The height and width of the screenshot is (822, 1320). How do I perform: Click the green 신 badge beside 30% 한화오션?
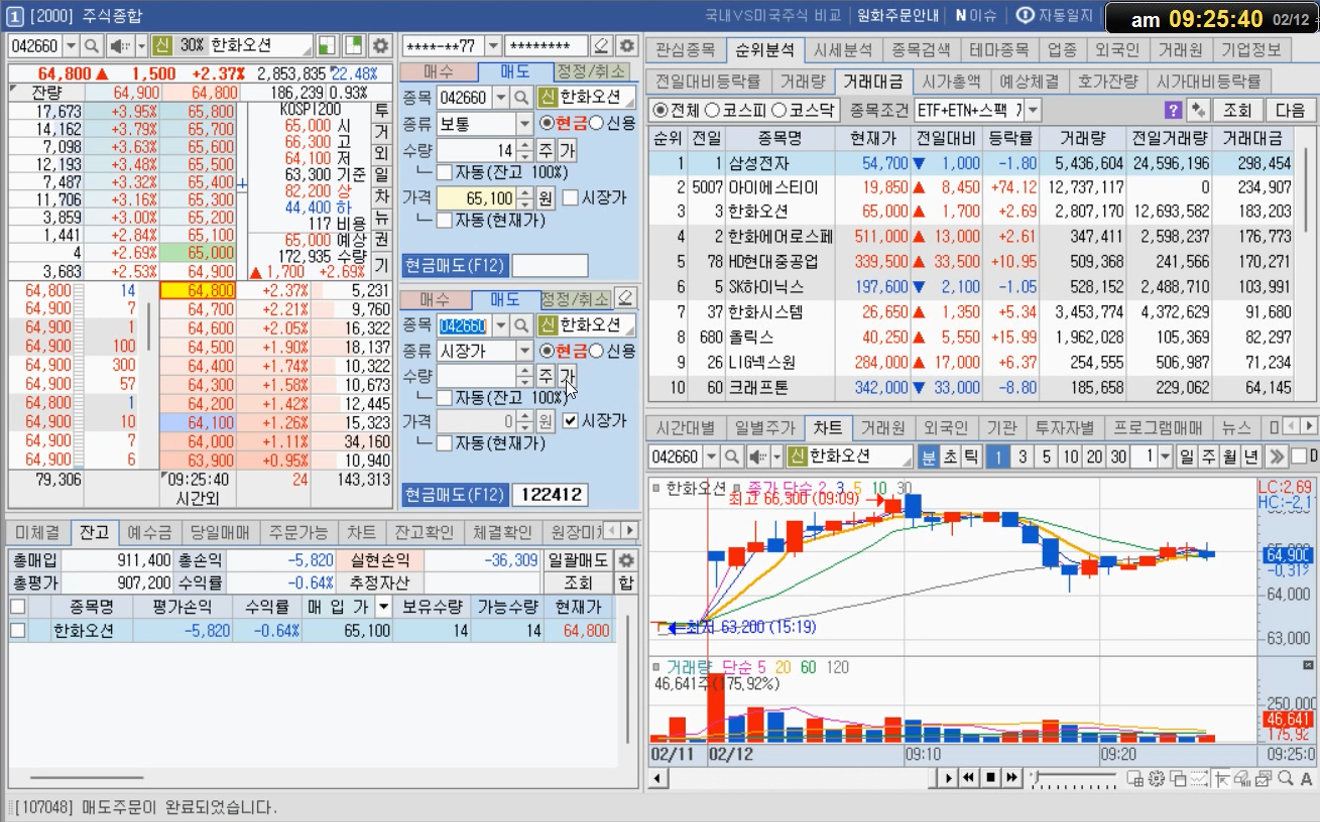[163, 46]
